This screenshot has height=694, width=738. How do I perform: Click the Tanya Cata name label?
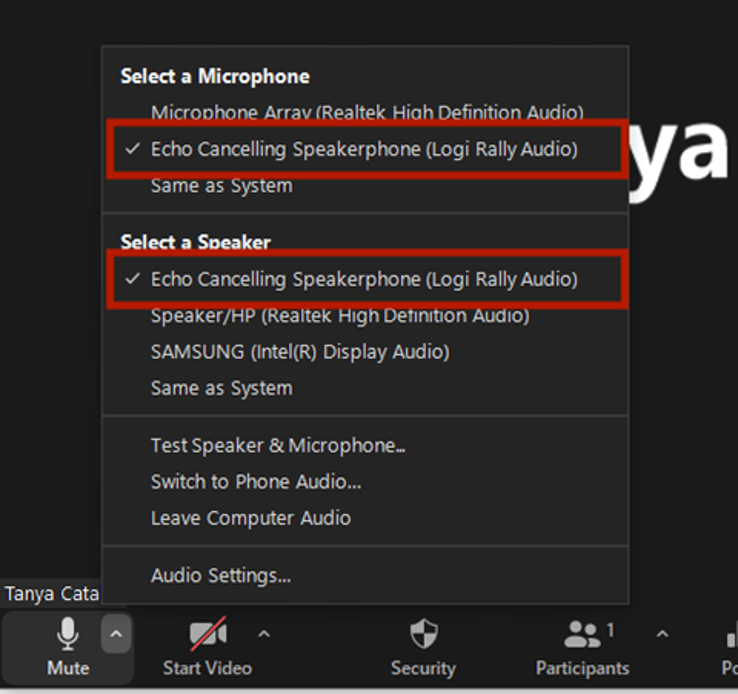51,594
